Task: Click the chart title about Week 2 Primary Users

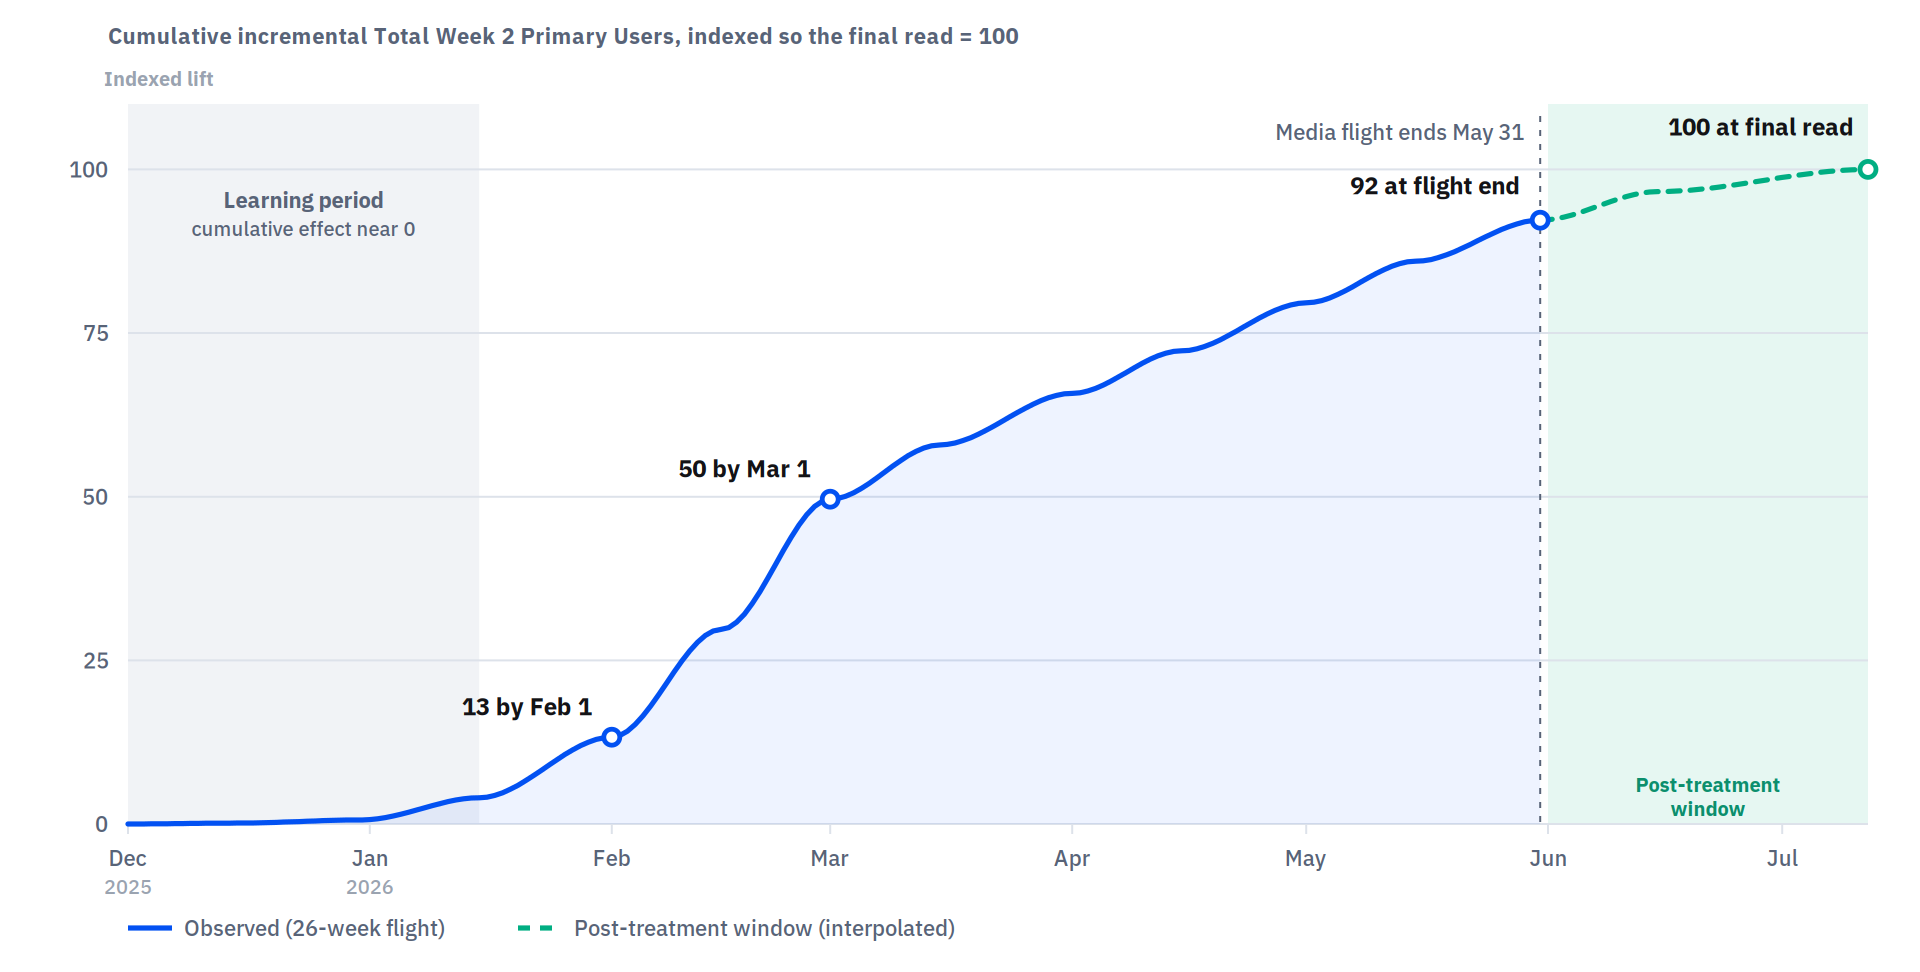Action: 563,37
